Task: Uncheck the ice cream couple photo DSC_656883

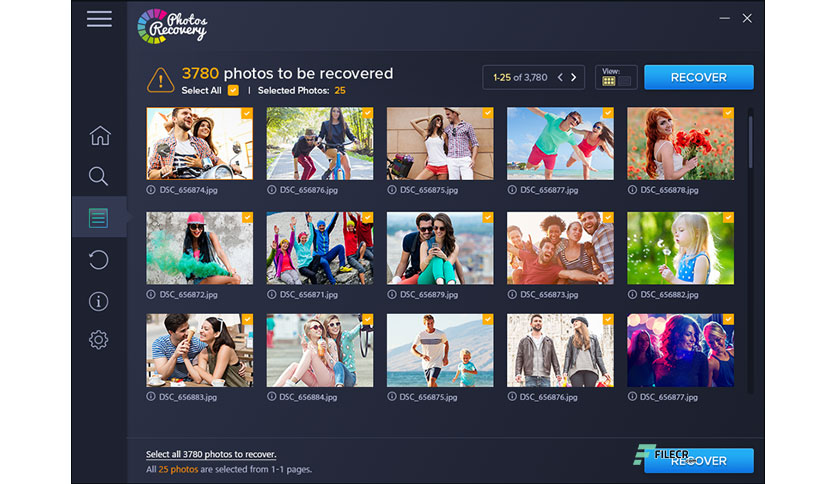Action: pos(247,319)
